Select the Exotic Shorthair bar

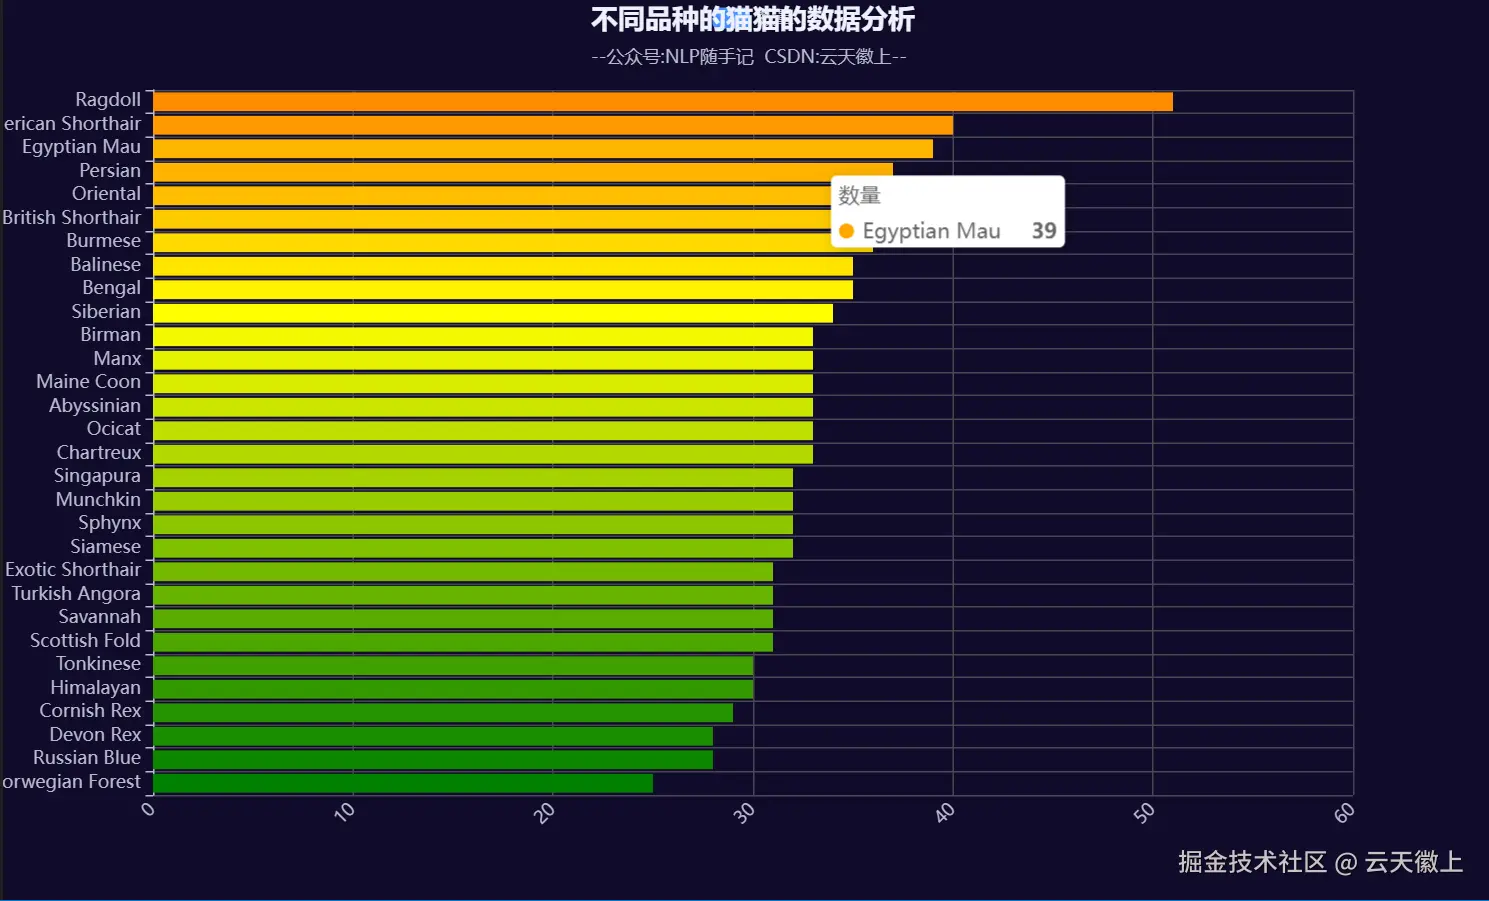click(463, 571)
